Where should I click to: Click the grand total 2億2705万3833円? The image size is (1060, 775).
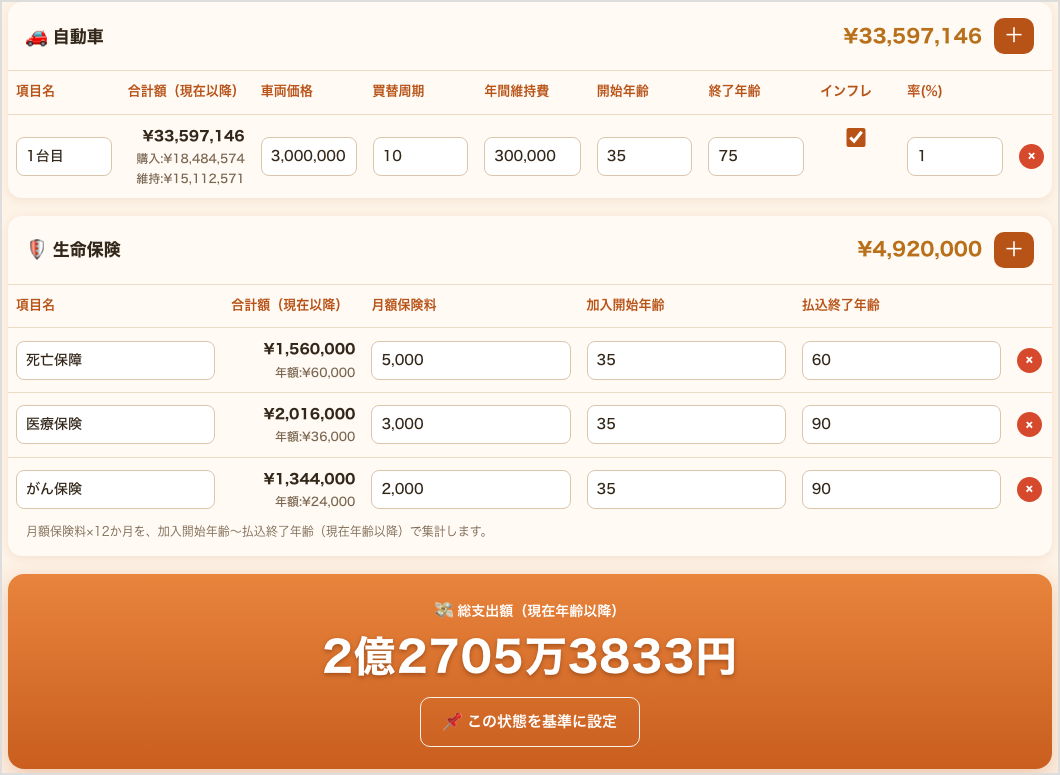529,657
